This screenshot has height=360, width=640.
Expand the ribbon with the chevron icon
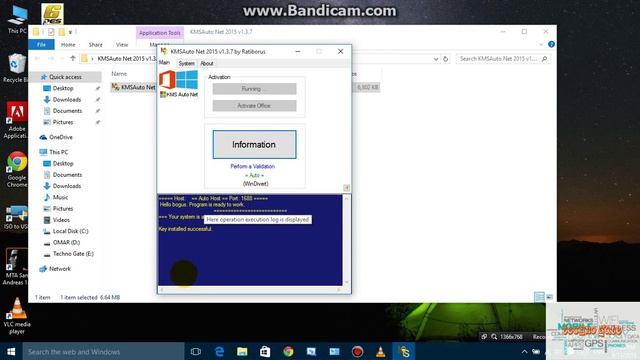541,44
